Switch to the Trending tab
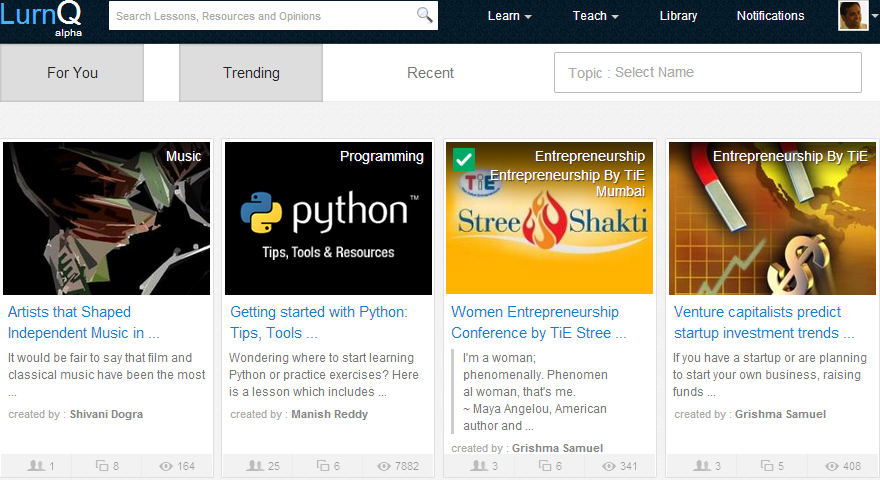This screenshot has height=480, width=880. click(251, 73)
